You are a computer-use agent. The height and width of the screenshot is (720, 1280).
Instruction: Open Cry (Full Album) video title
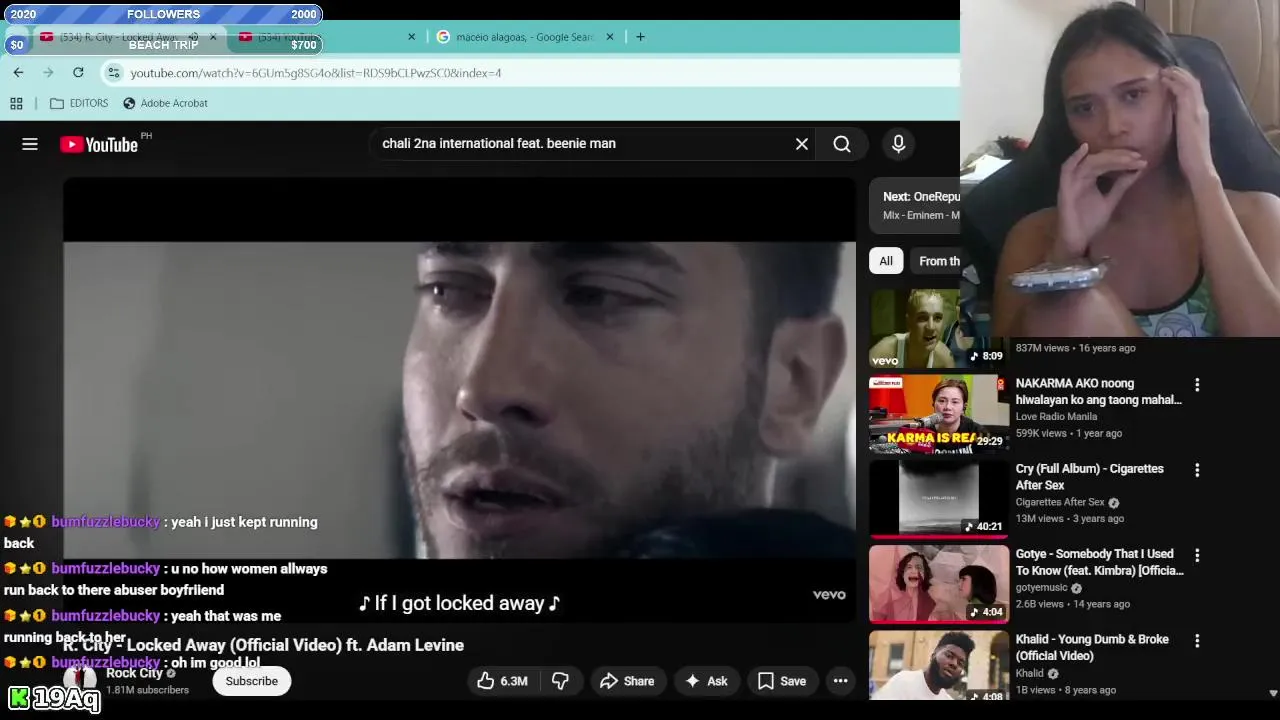pyautogui.click(x=1090, y=477)
